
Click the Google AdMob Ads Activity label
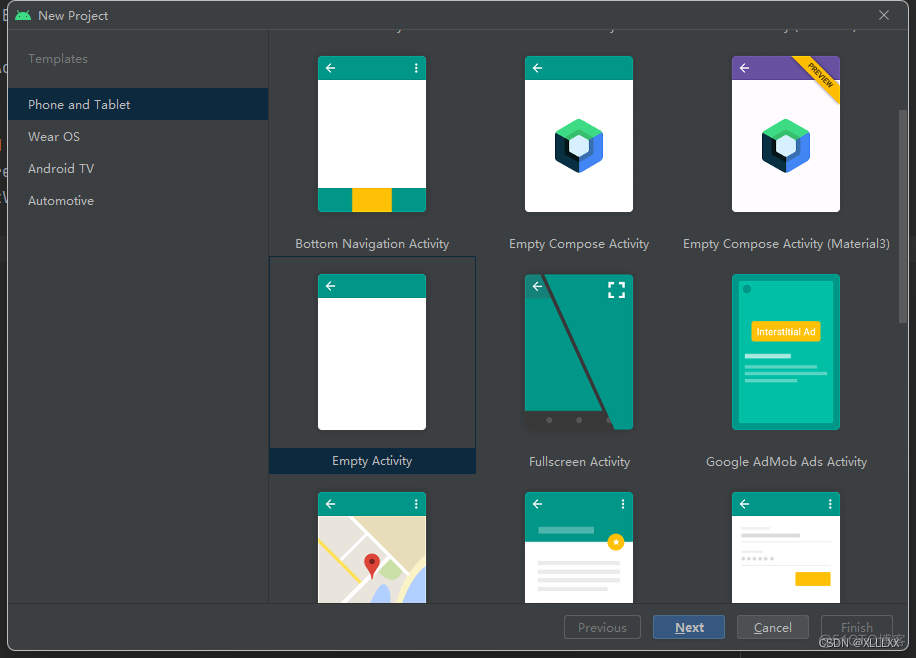pos(786,462)
